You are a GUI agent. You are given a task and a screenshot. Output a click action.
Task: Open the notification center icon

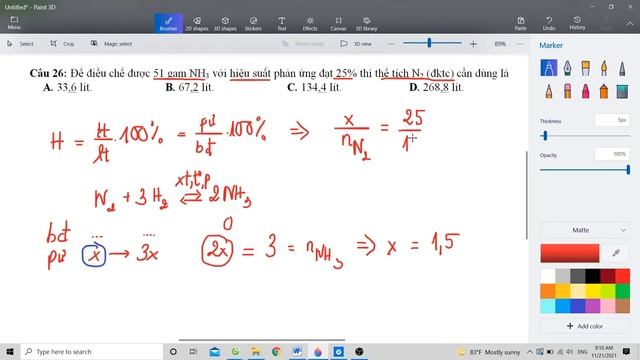coord(627,351)
